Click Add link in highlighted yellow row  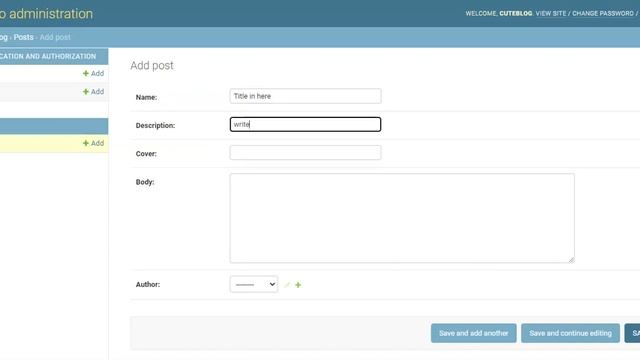(93, 143)
